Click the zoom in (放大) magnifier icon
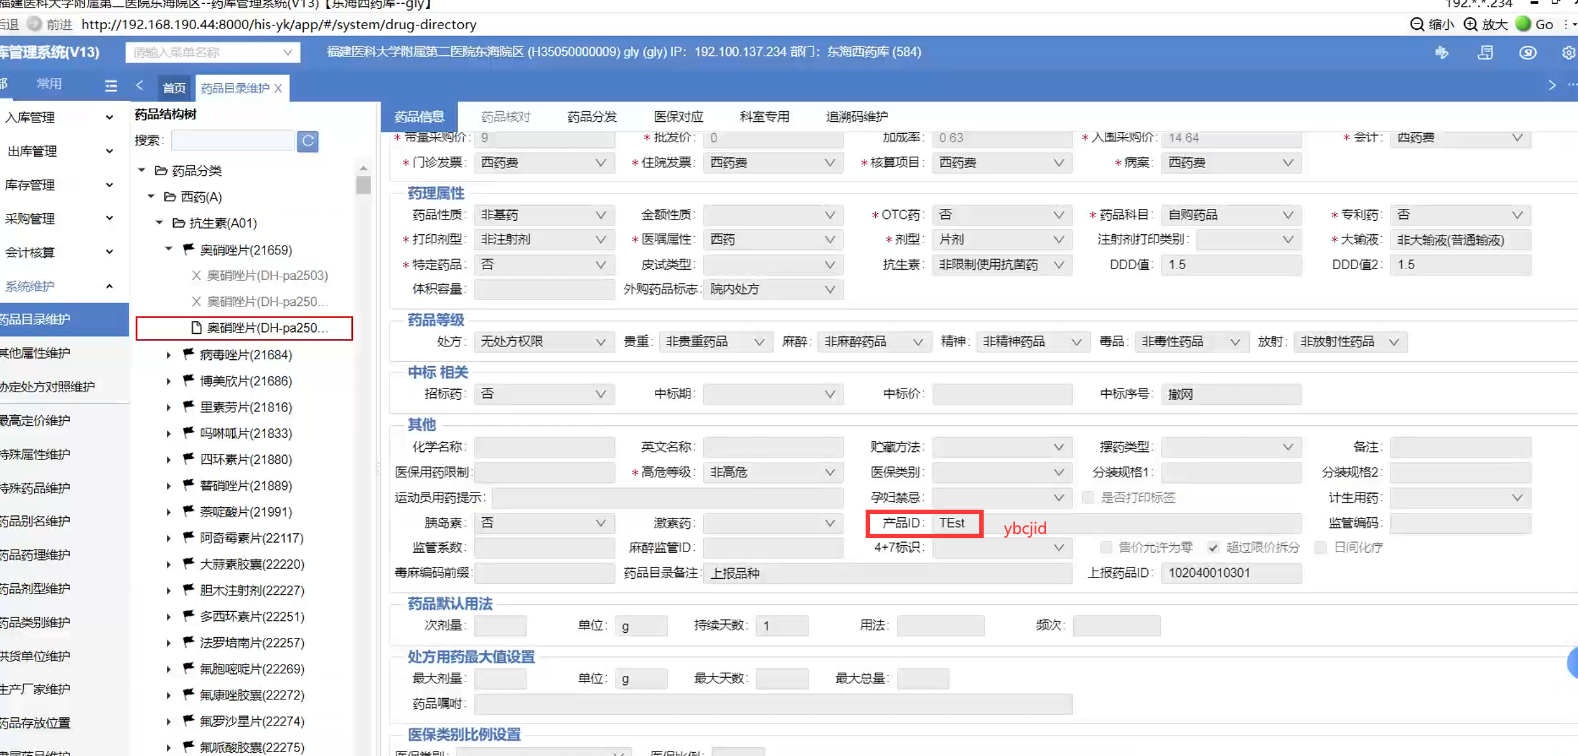 point(1470,24)
